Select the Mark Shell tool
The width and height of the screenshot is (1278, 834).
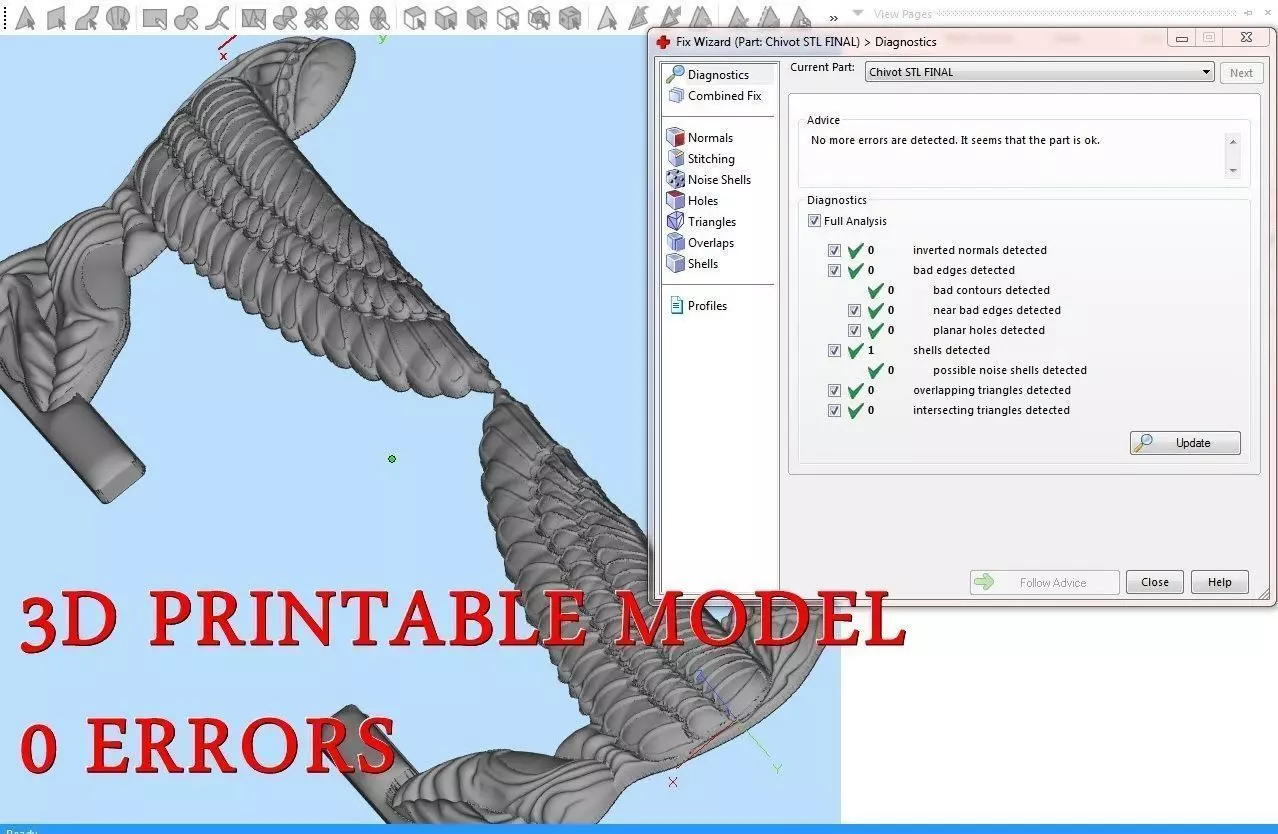(x=118, y=17)
